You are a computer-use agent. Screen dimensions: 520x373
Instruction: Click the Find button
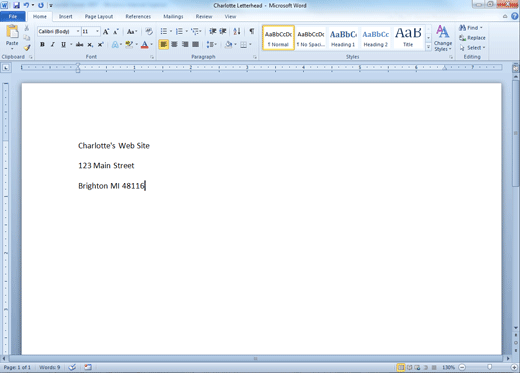470,28
